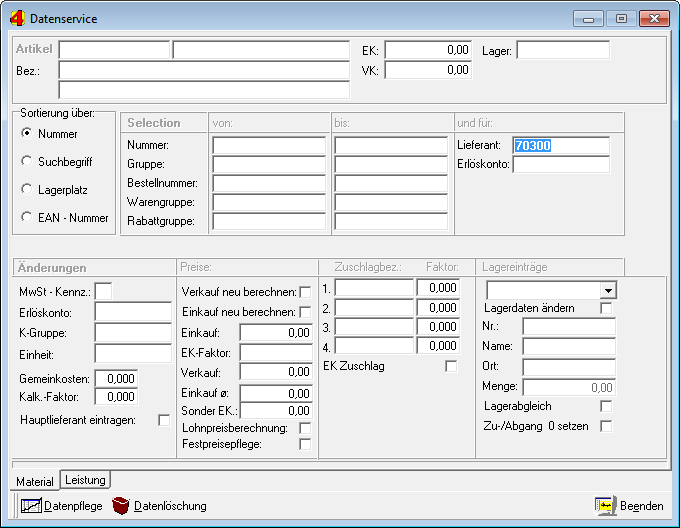Tick the Hauptlieferant eintragen checkbox
The width and height of the screenshot is (680, 528).
click(164, 420)
